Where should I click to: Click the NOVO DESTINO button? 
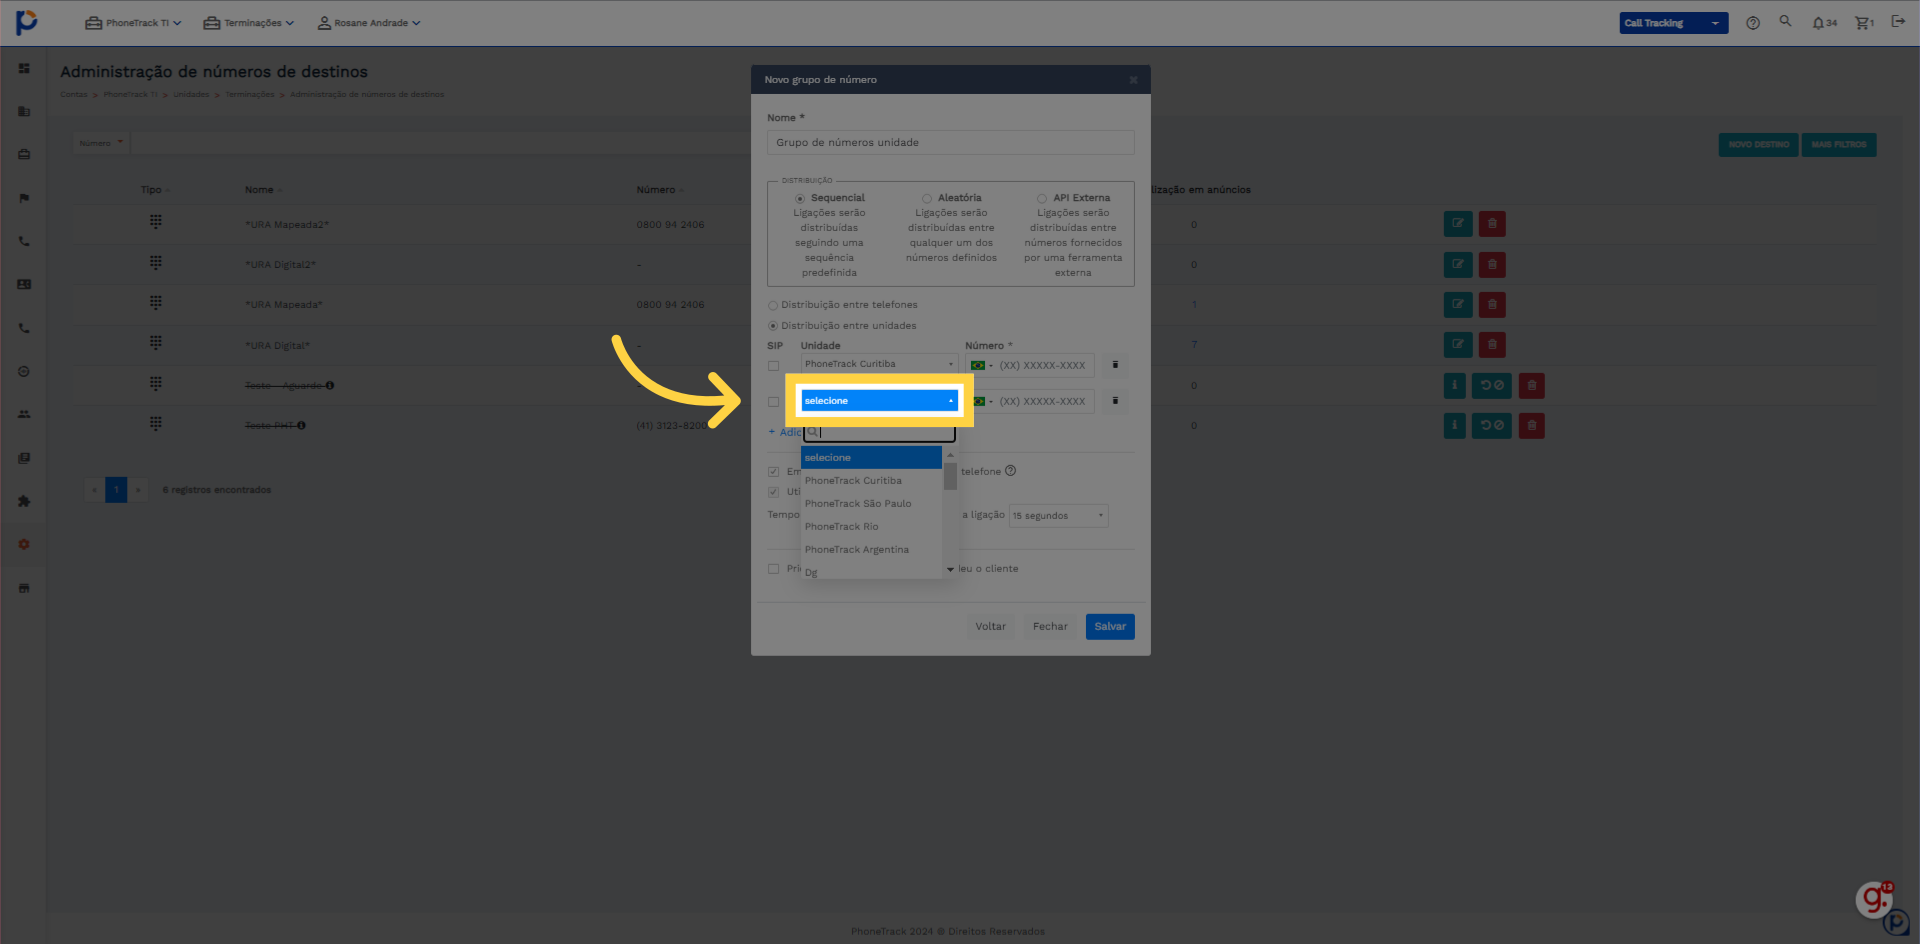(1758, 145)
